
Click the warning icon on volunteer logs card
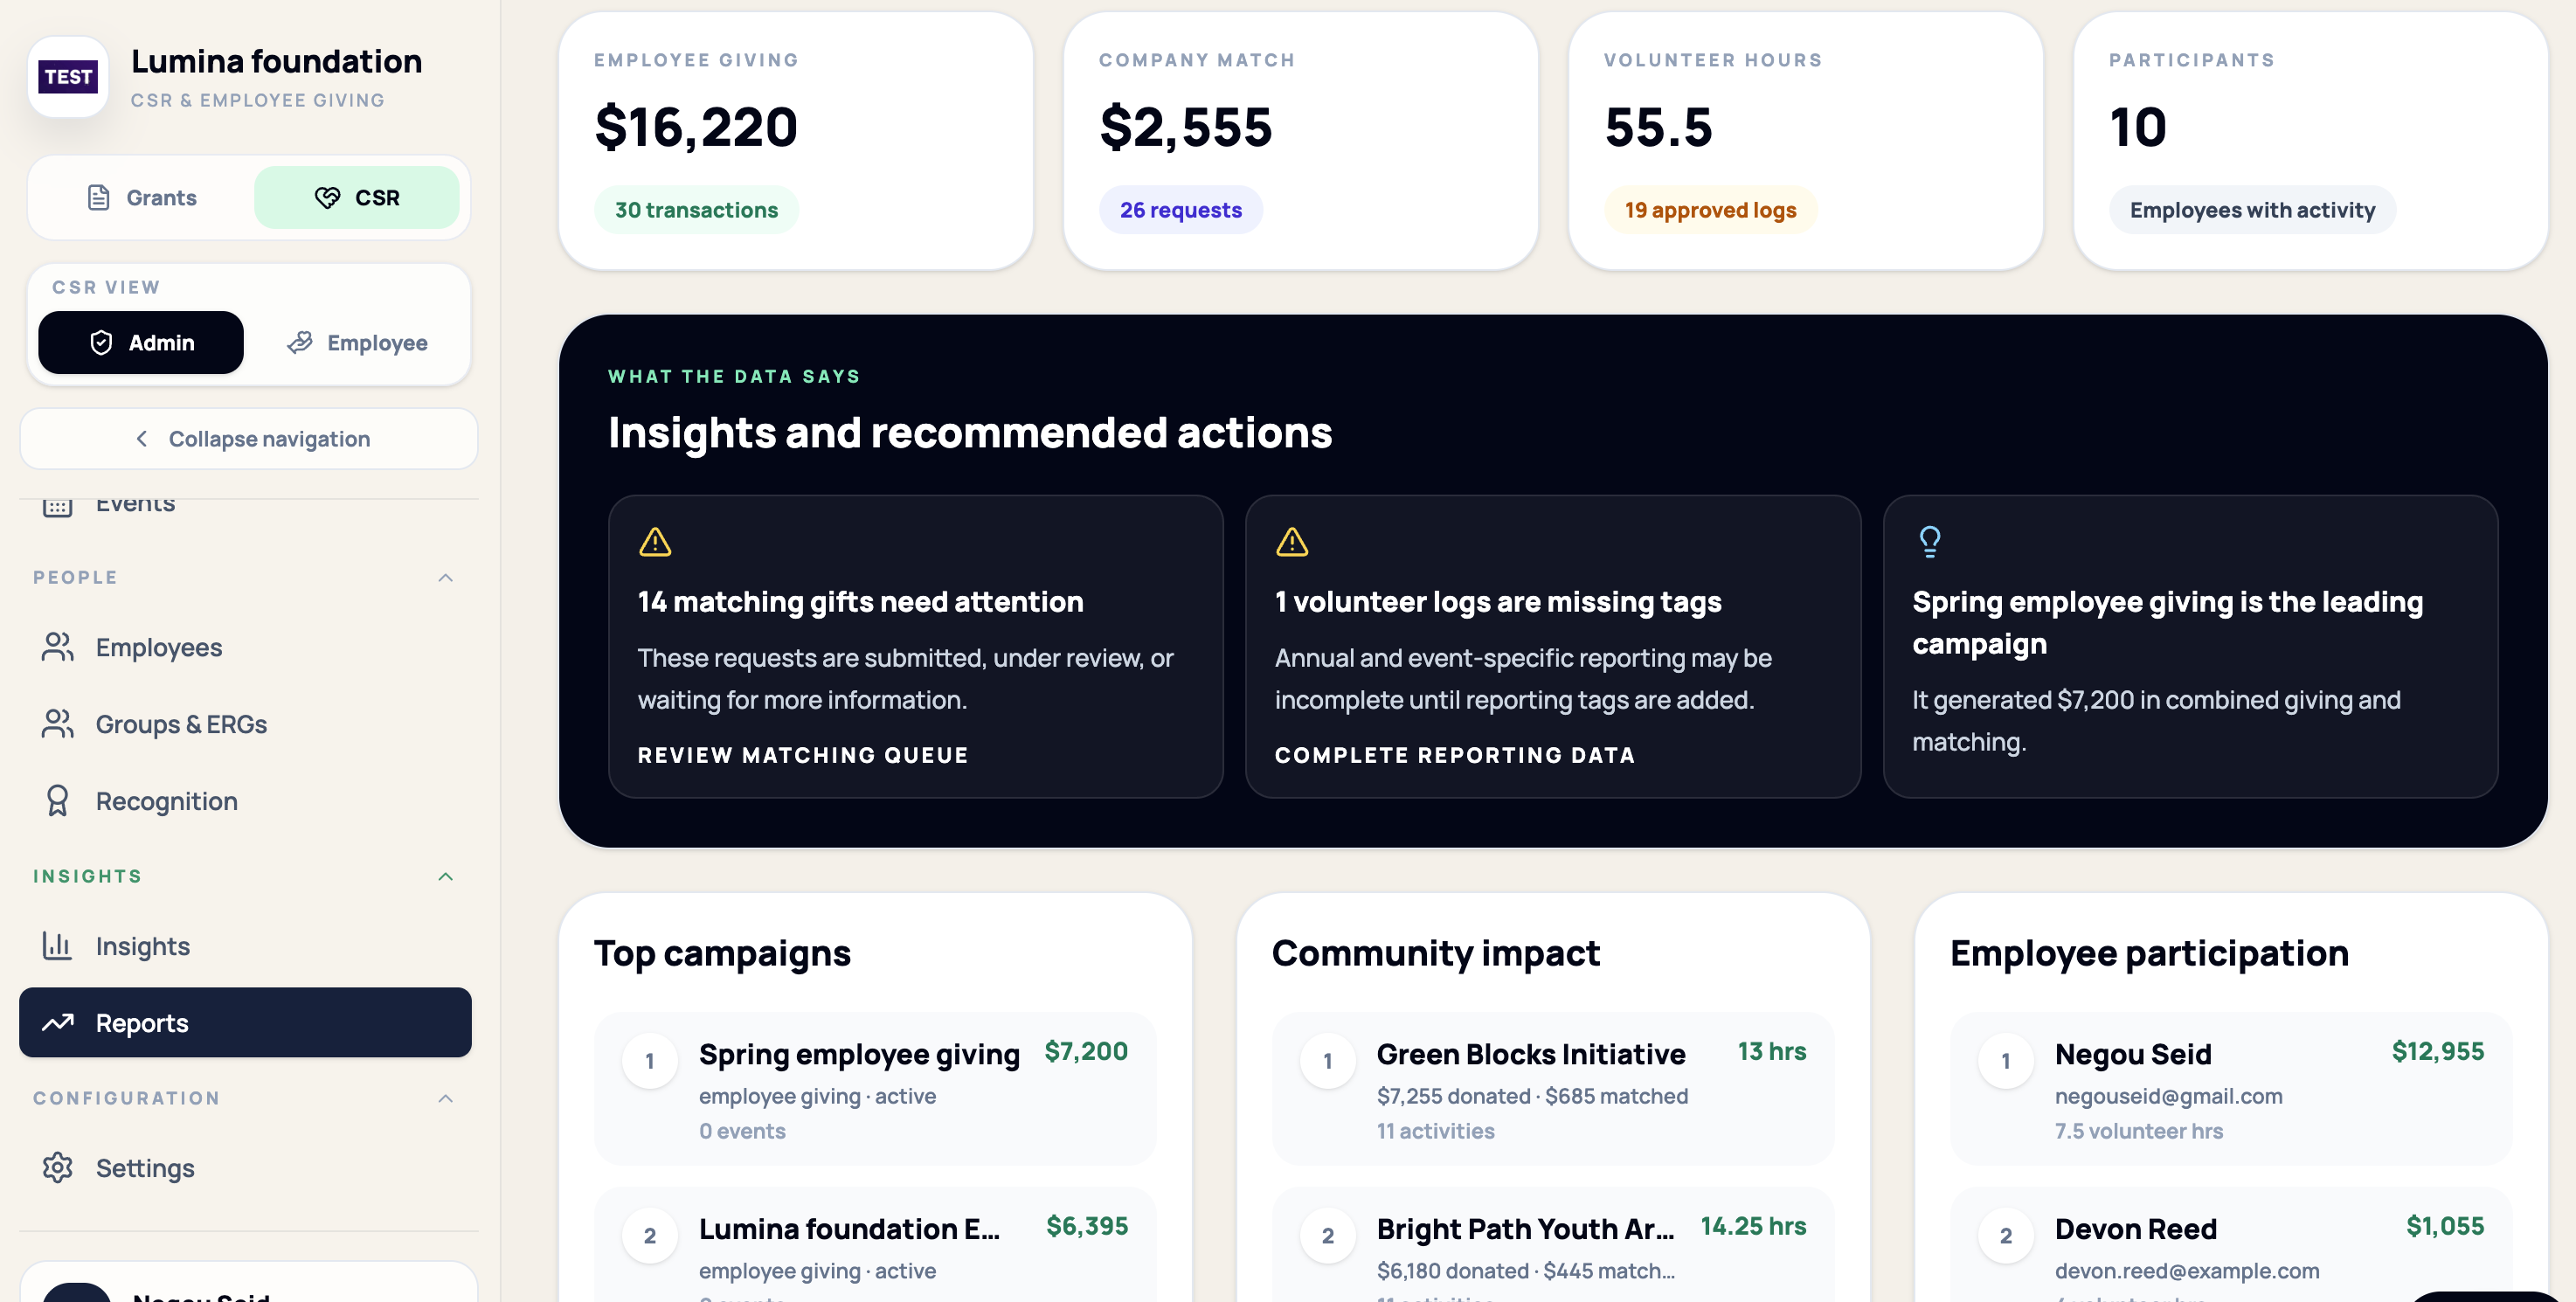[x=1292, y=542]
